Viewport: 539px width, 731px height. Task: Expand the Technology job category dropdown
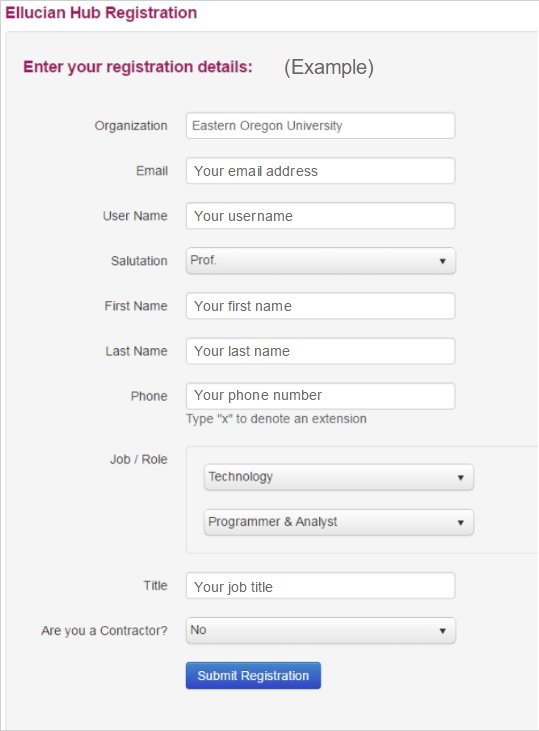click(x=339, y=477)
